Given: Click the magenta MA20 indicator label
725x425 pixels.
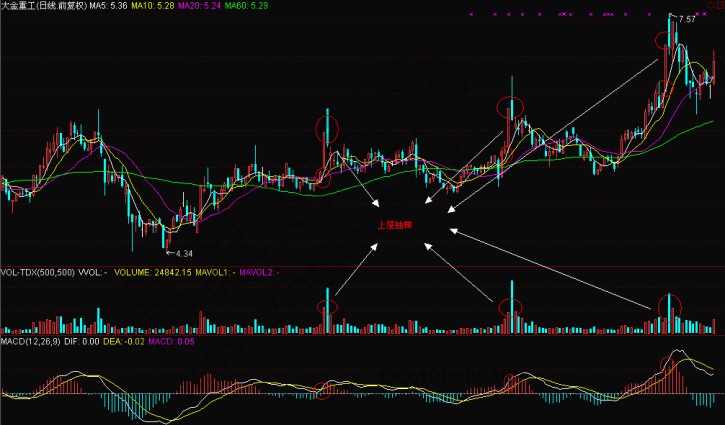Looking at the screenshot, I should 205,6.
